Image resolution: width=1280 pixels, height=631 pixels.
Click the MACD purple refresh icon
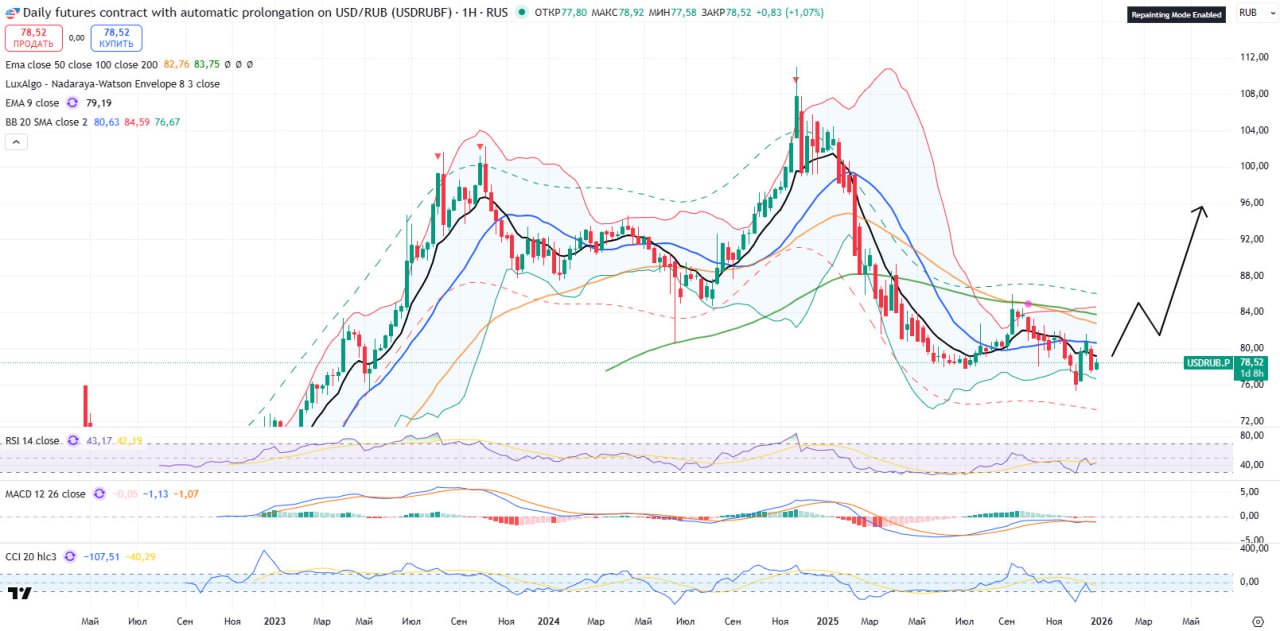pos(98,494)
